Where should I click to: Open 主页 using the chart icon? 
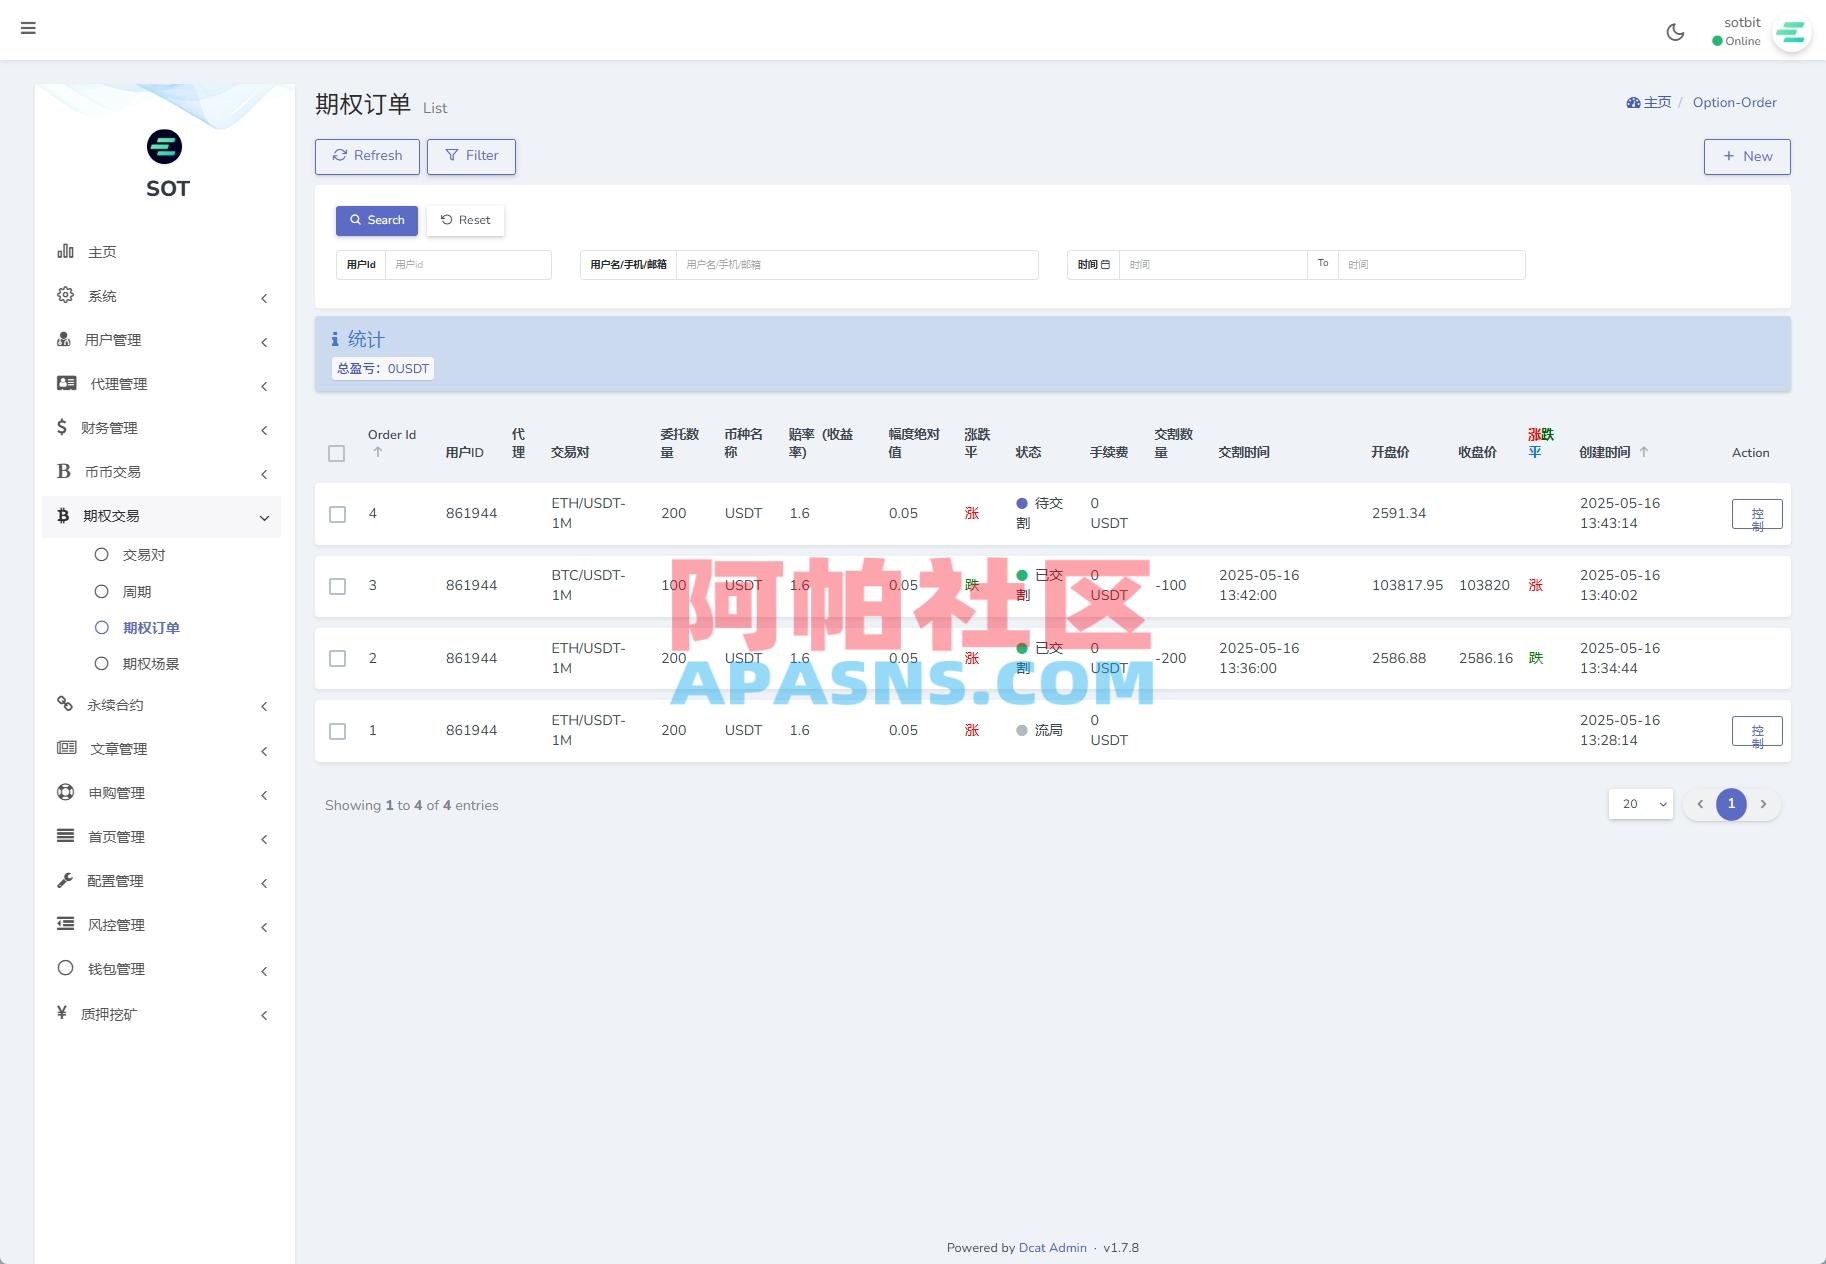point(64,251)
